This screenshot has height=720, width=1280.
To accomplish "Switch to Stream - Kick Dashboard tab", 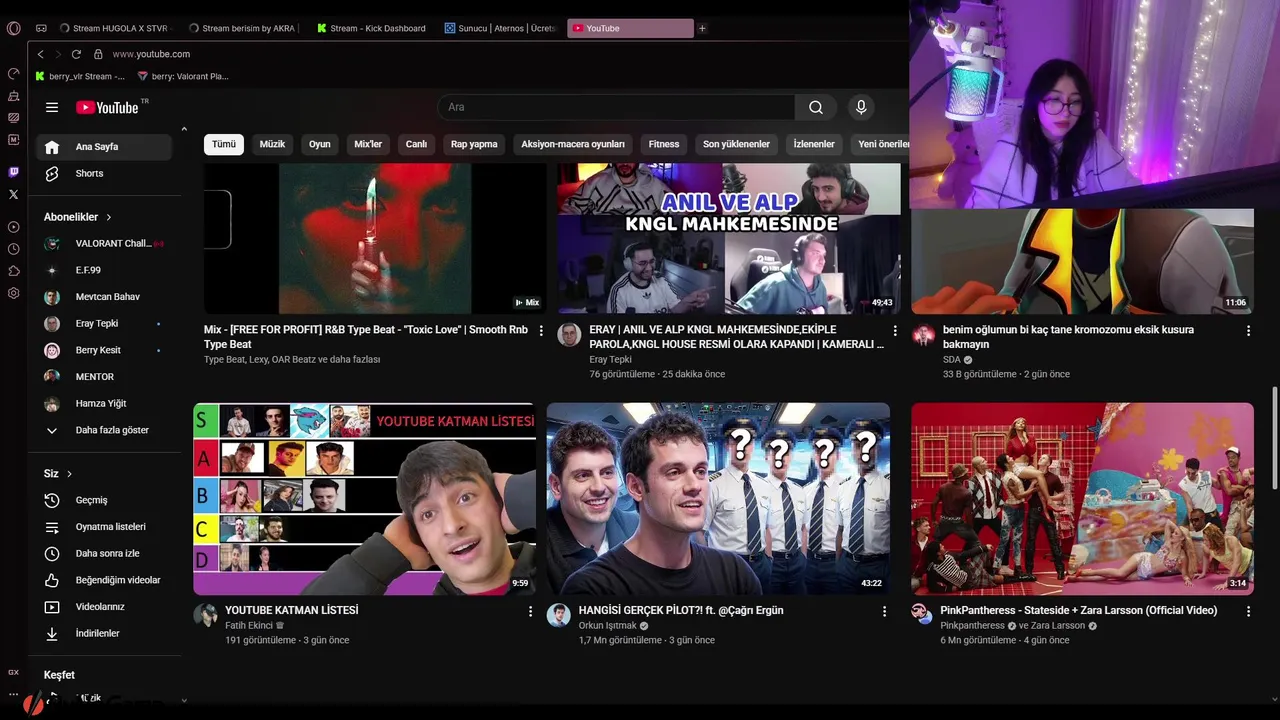I will (x=372, y=28).
